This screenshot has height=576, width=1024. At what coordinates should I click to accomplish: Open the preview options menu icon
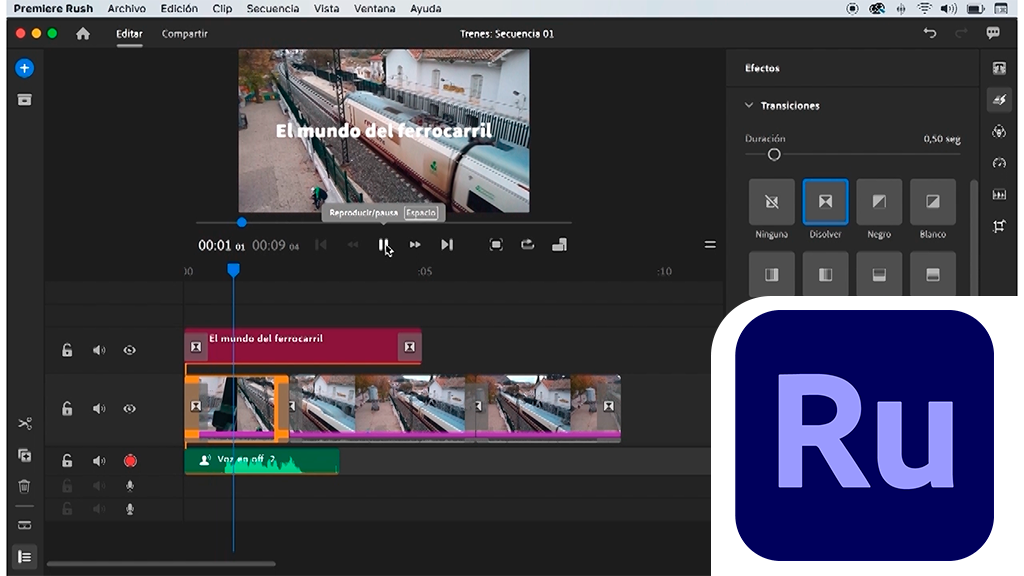pos(710,245)
